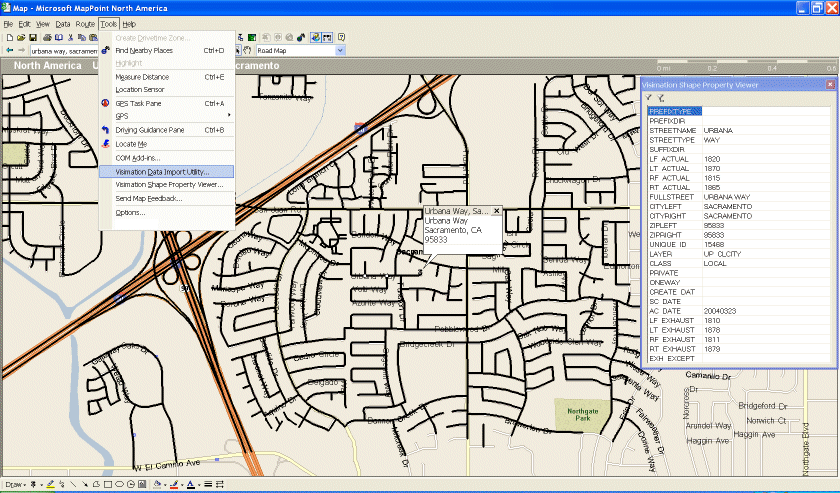Select the Line drawing tool

(73, 484)
